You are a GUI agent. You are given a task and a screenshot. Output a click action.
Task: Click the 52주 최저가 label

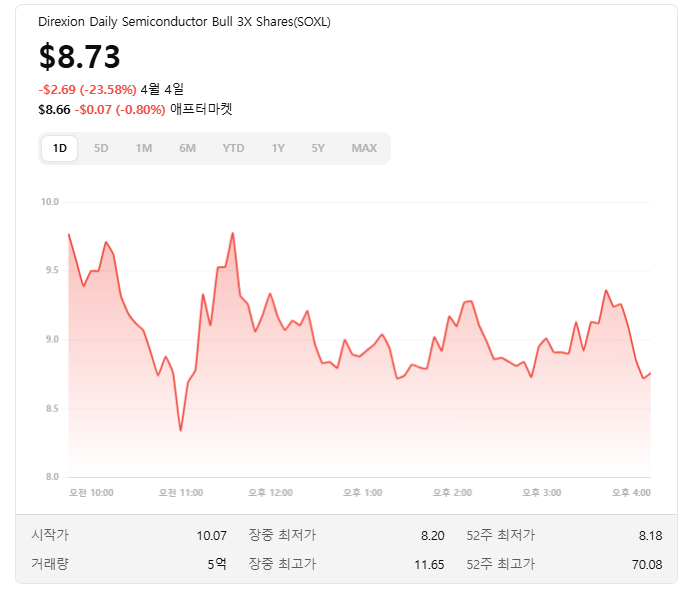(501, 535)
